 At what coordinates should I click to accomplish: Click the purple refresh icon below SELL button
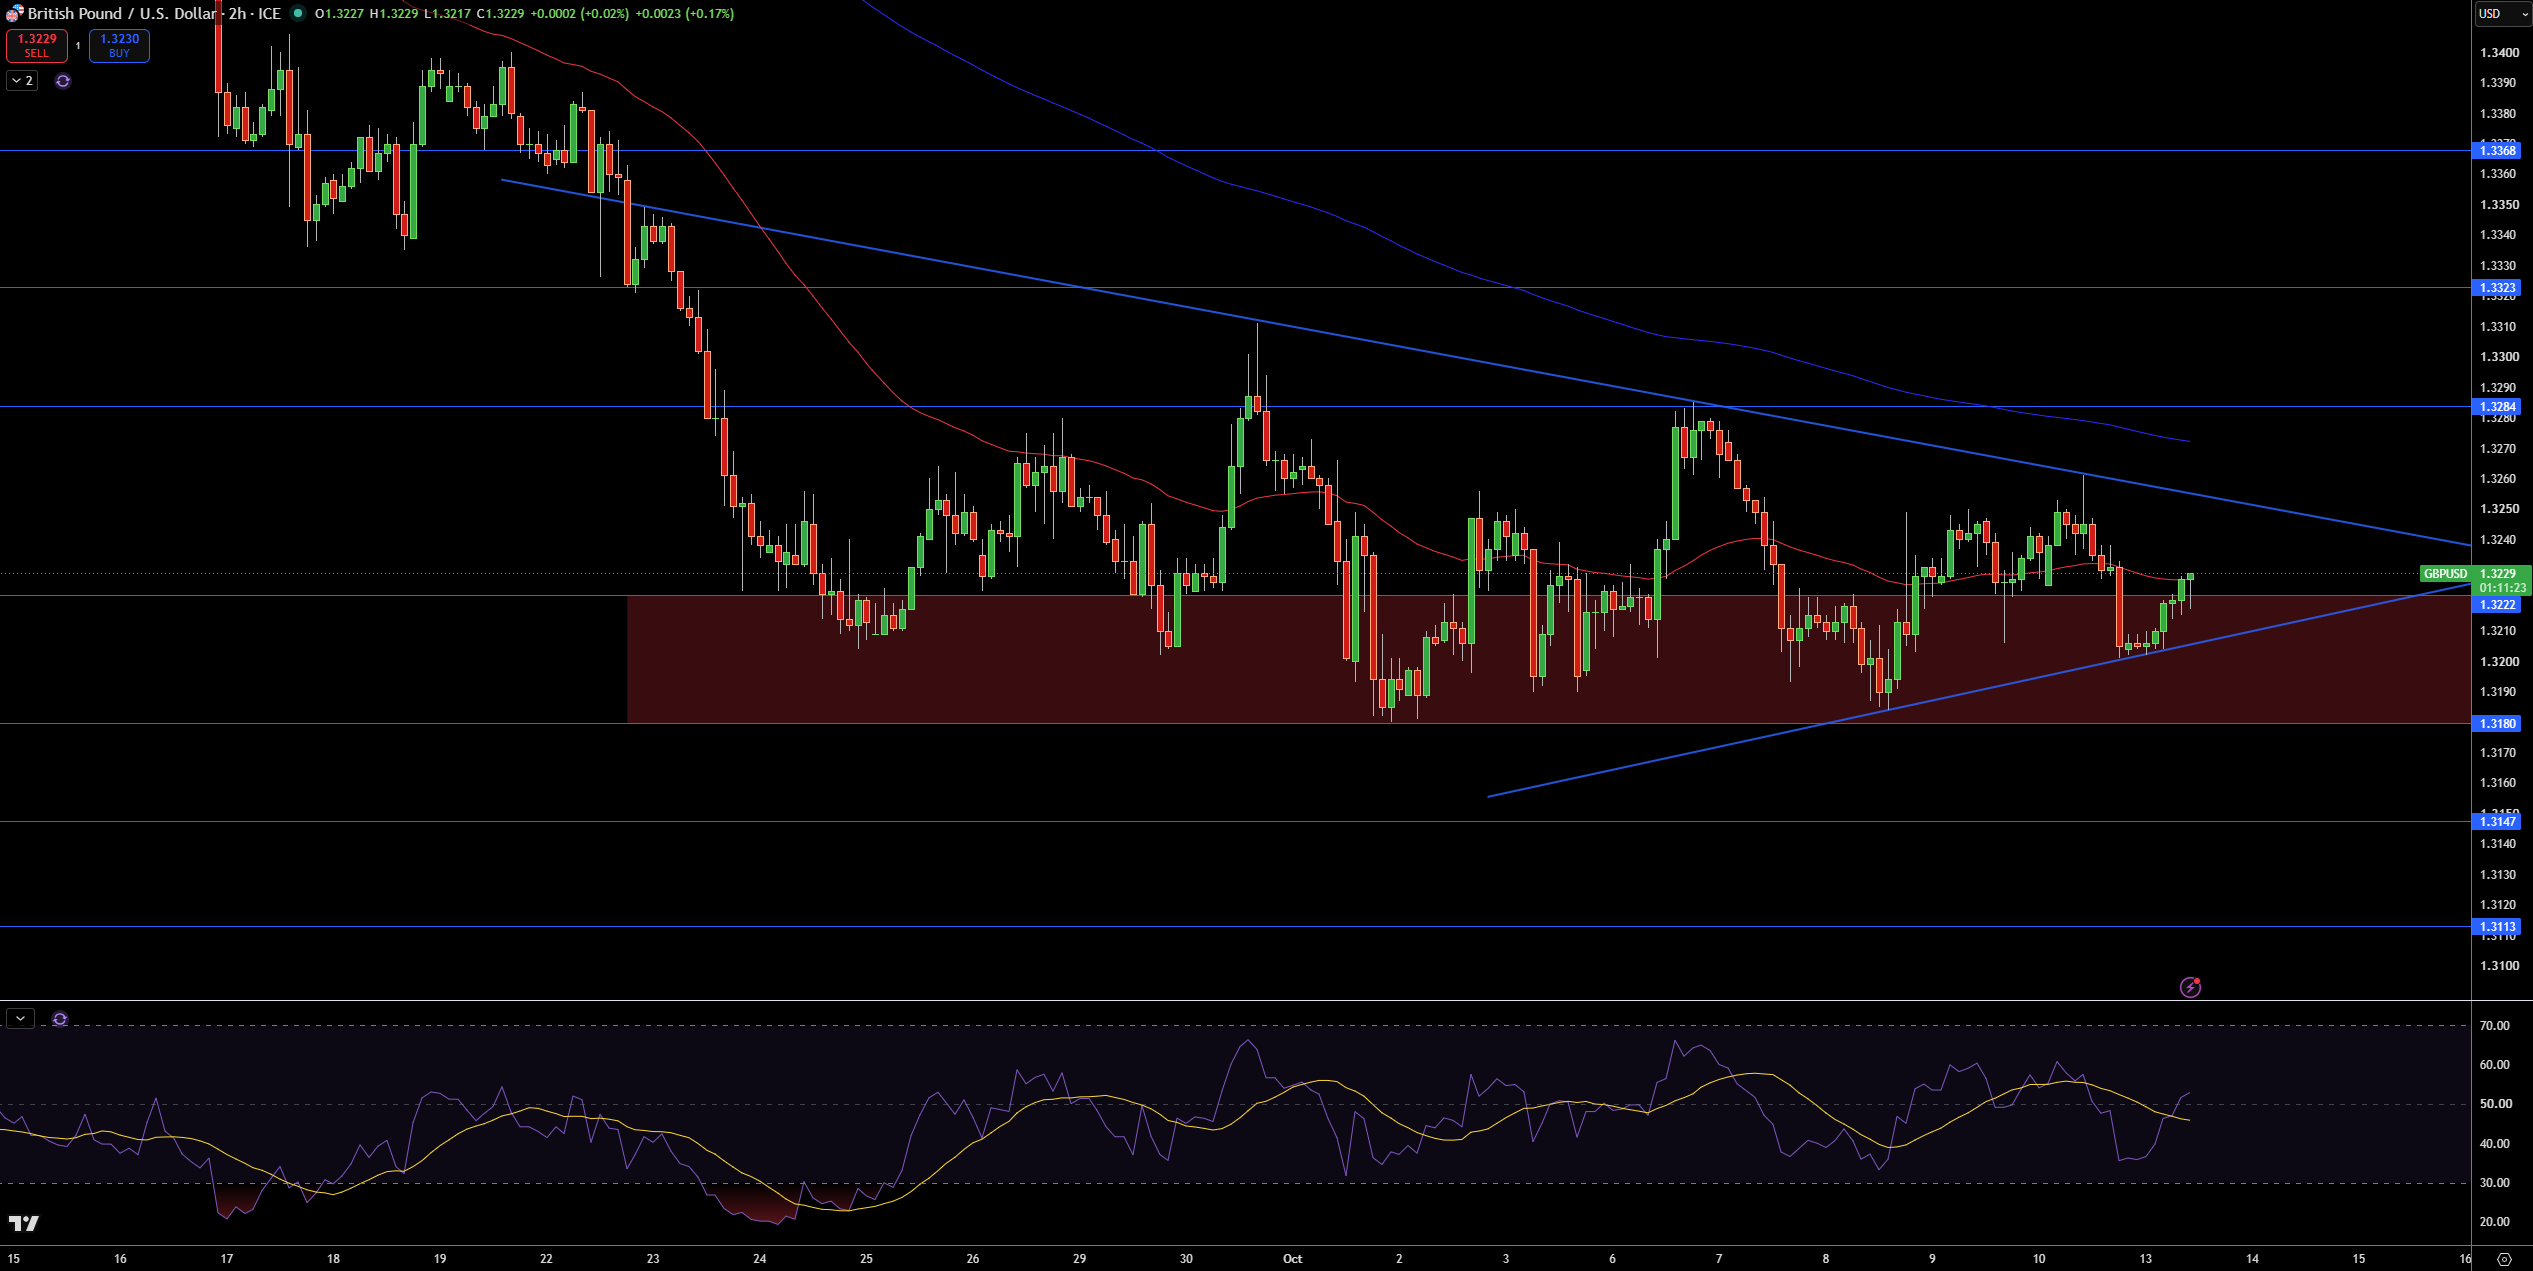click(63, 81)
